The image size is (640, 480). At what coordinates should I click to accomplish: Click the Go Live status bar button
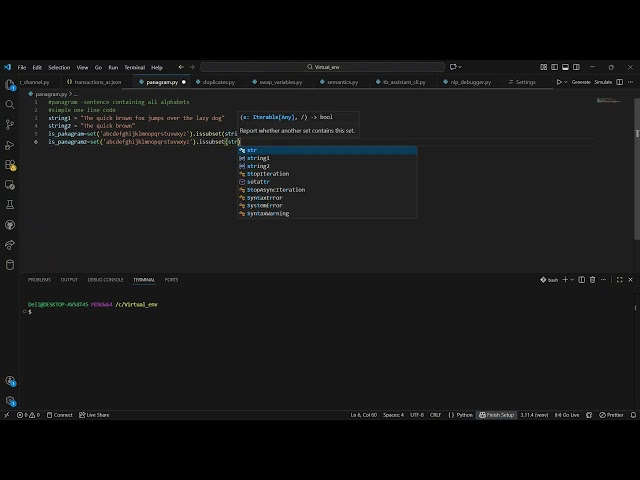tap(567, 415)
